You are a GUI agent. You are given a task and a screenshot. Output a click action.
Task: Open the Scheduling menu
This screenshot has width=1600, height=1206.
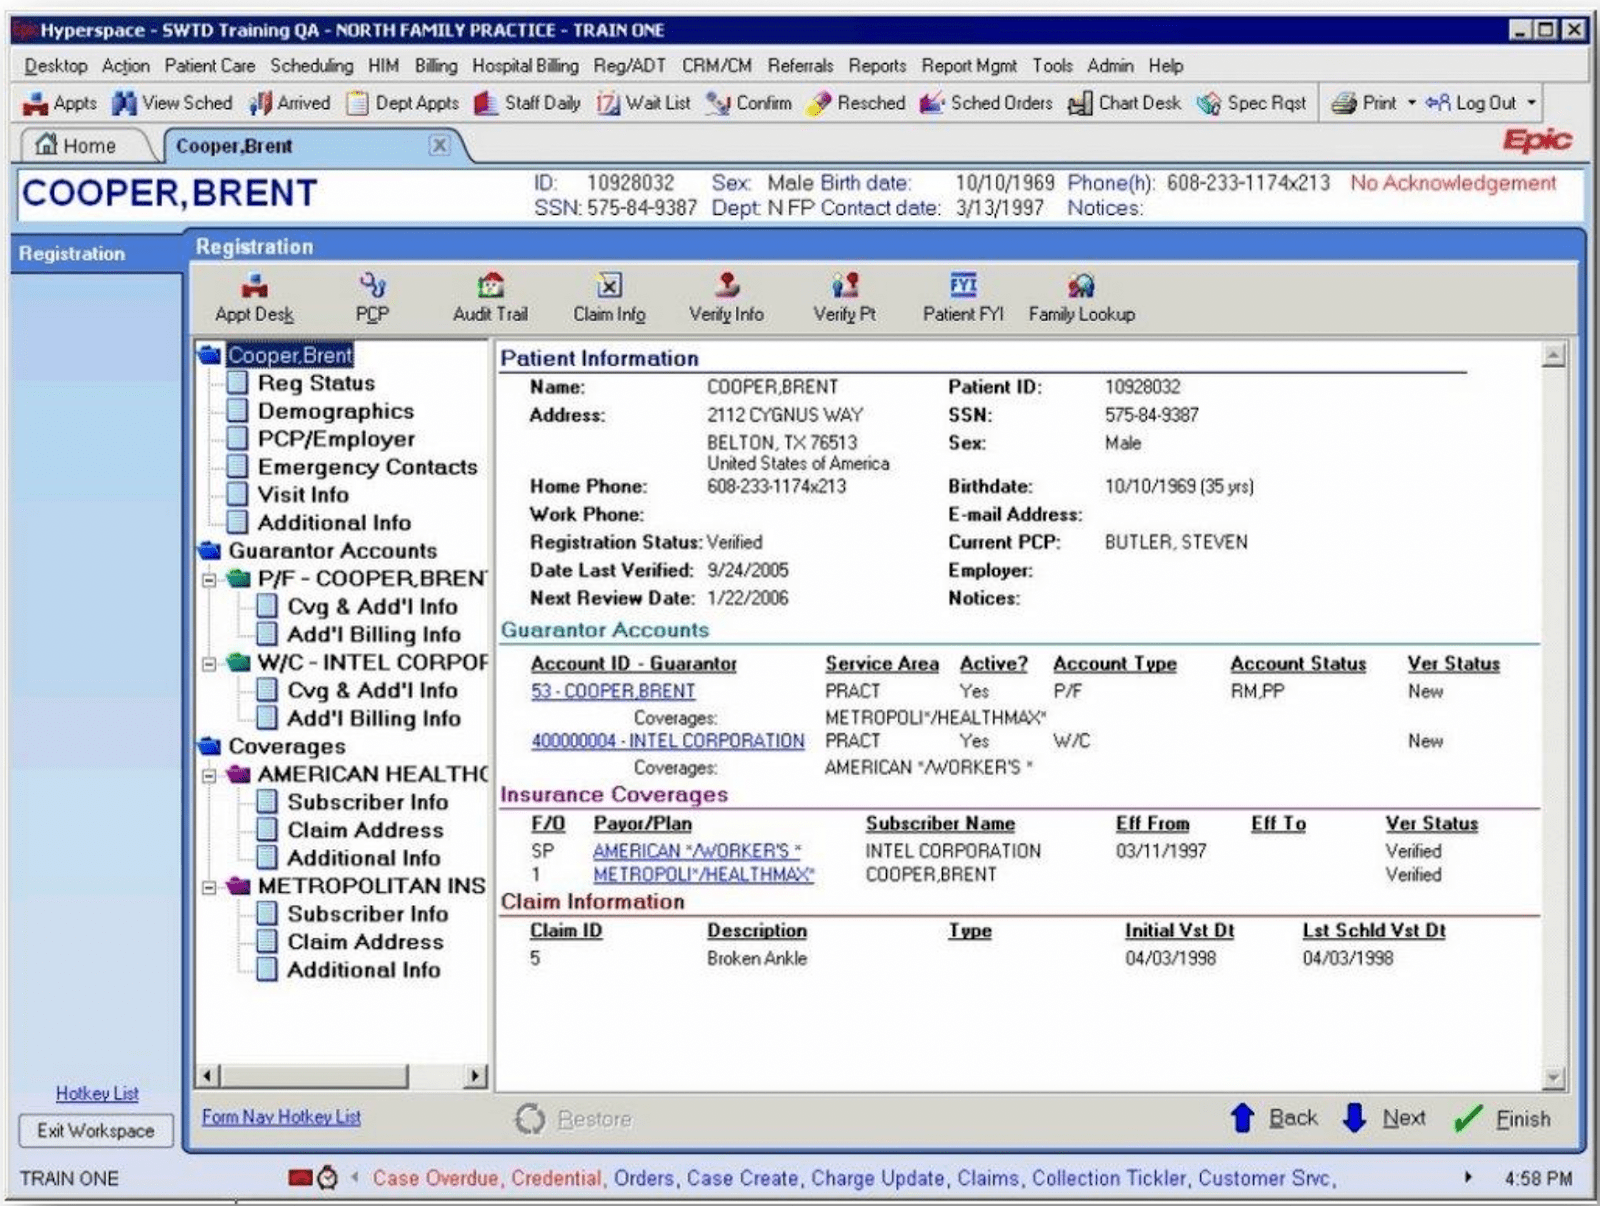pos(311,66)
